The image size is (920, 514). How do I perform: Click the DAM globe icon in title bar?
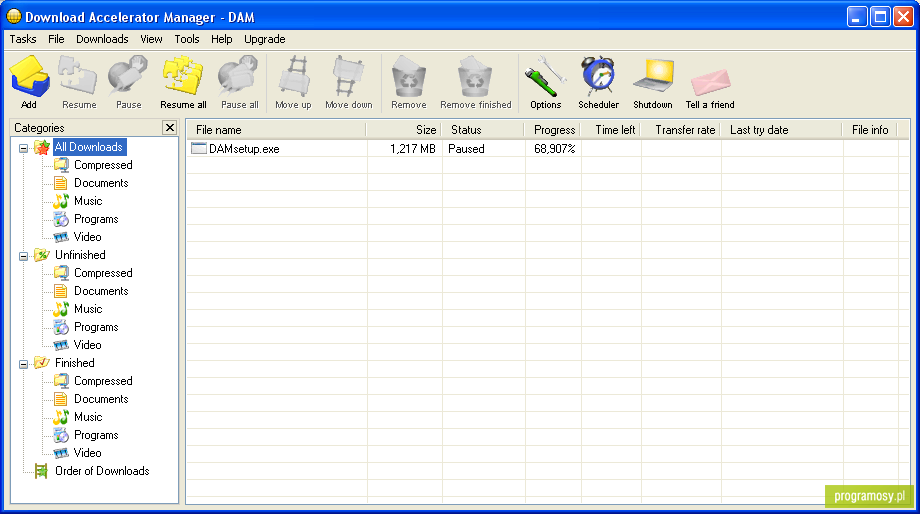[x=13, y=16]
